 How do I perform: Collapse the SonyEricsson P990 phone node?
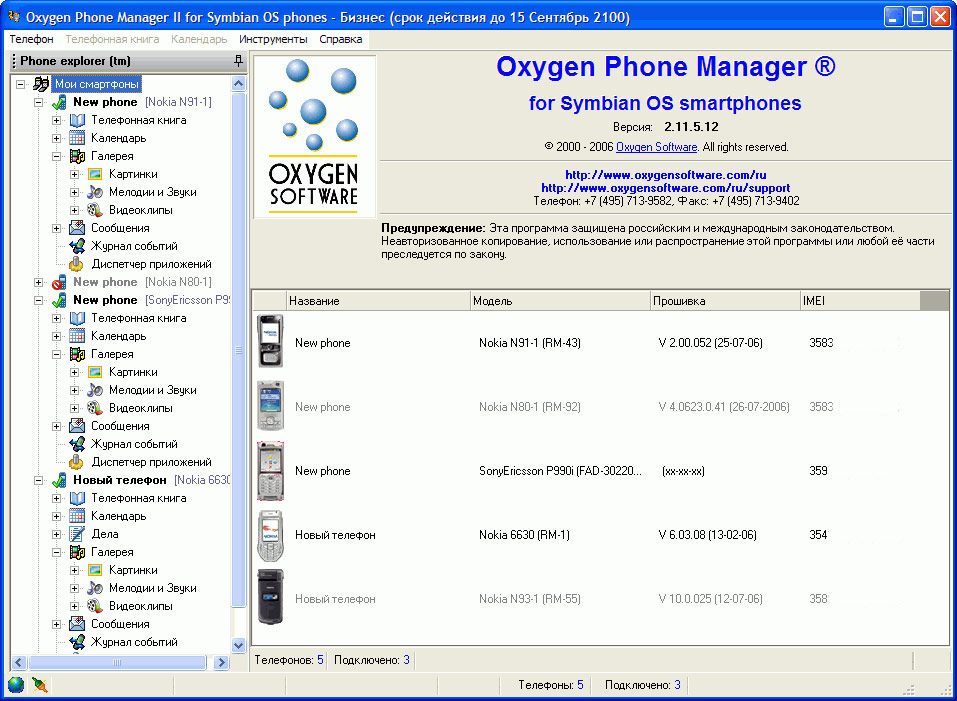(38, 300)
